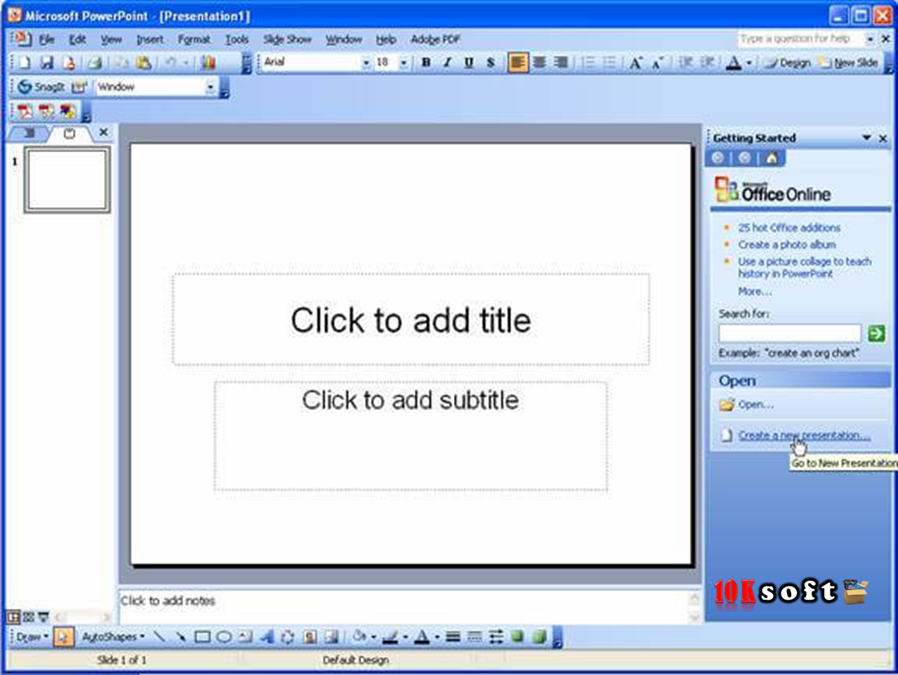898x675 pixels.
Task: Click the Undo arrow icon
Action: click(x=170, y=62)
